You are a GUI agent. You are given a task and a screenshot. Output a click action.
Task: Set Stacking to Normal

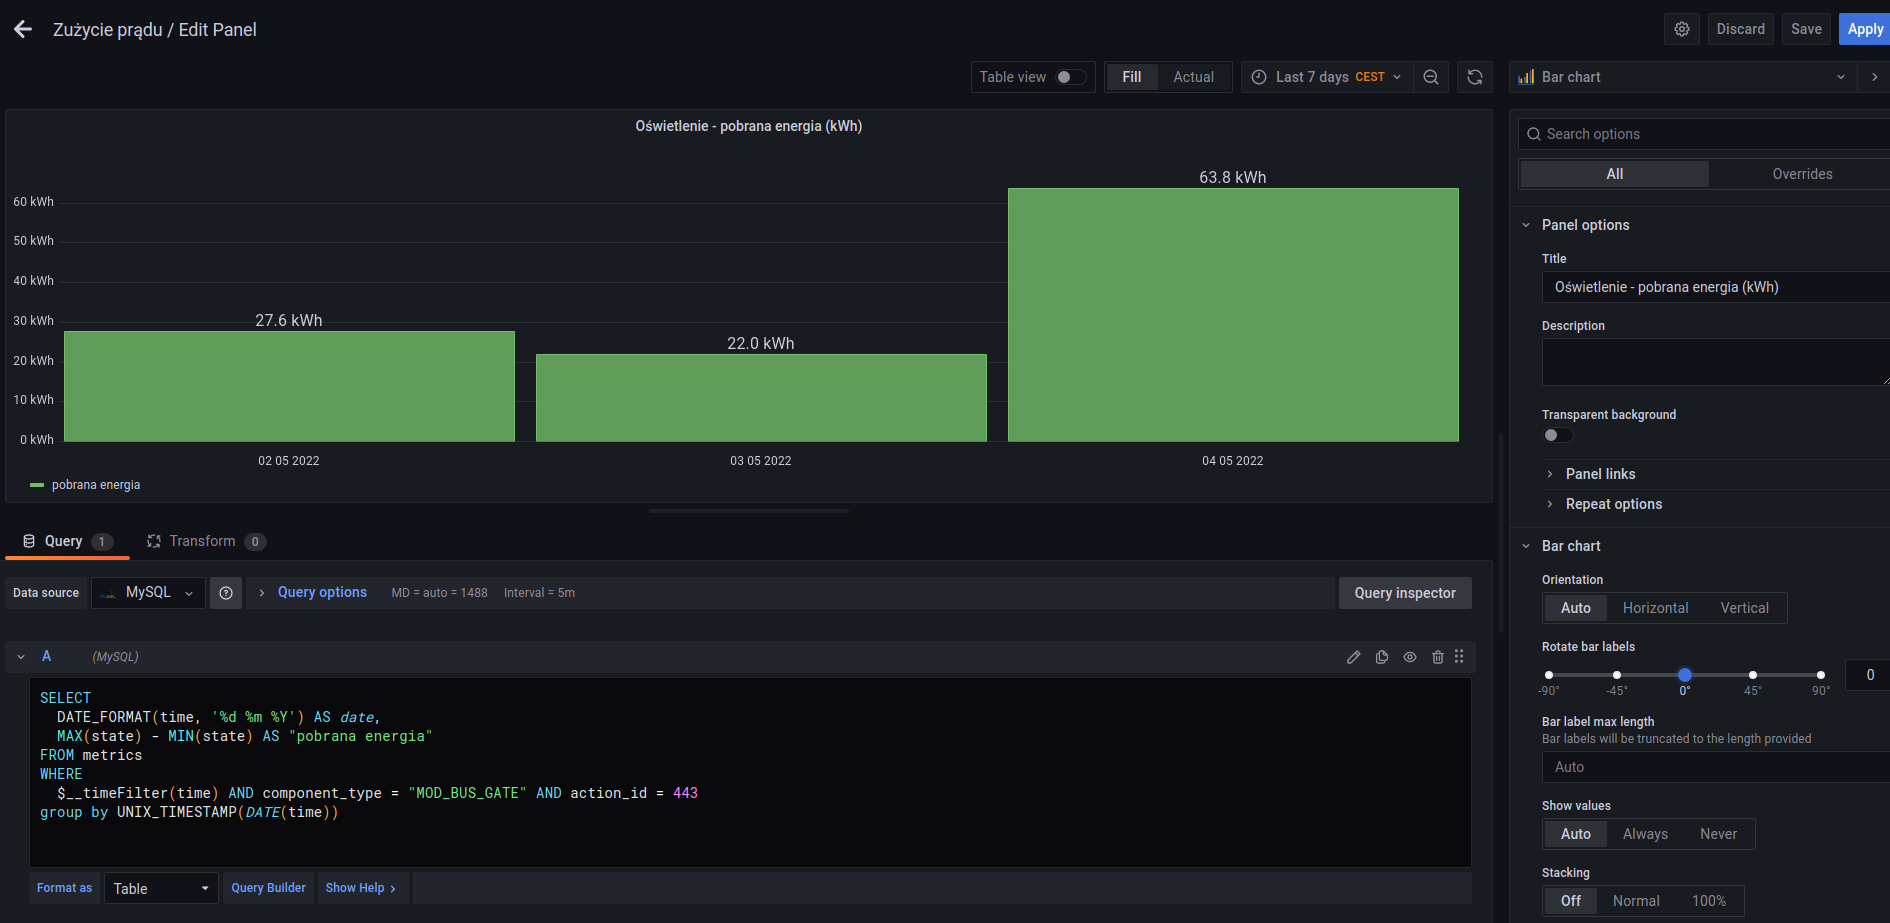[1636, 901]
